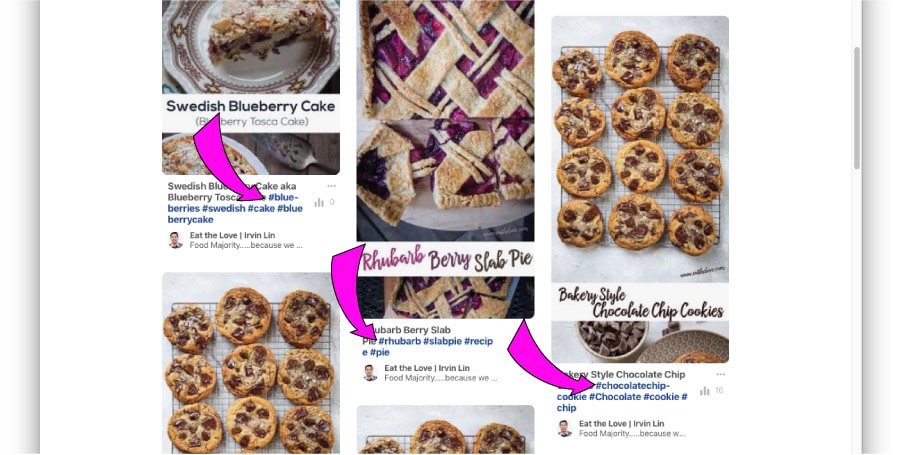Click the vertical scrollbar thumb on the right
This screenshot has height=455, width=900.
(857, 108)
